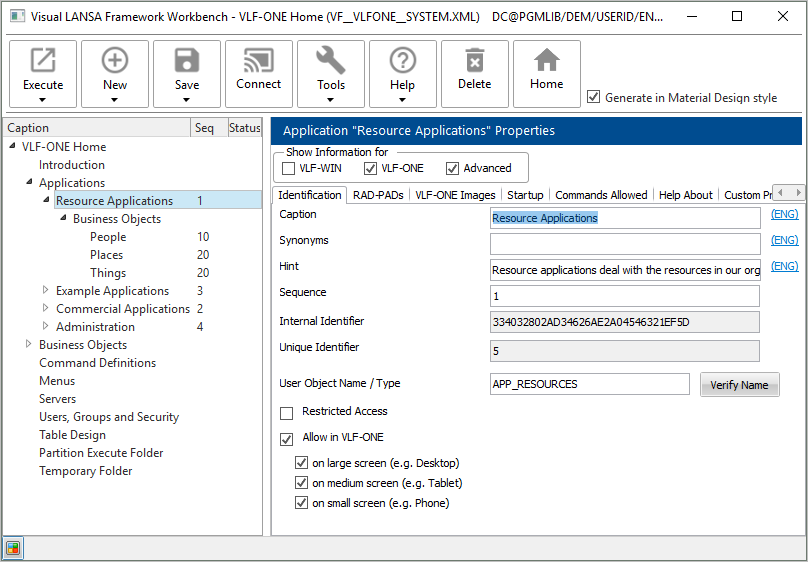Click the Connect cast icon
The height and width of the screenshot is (562, 808).
[259, 62]
